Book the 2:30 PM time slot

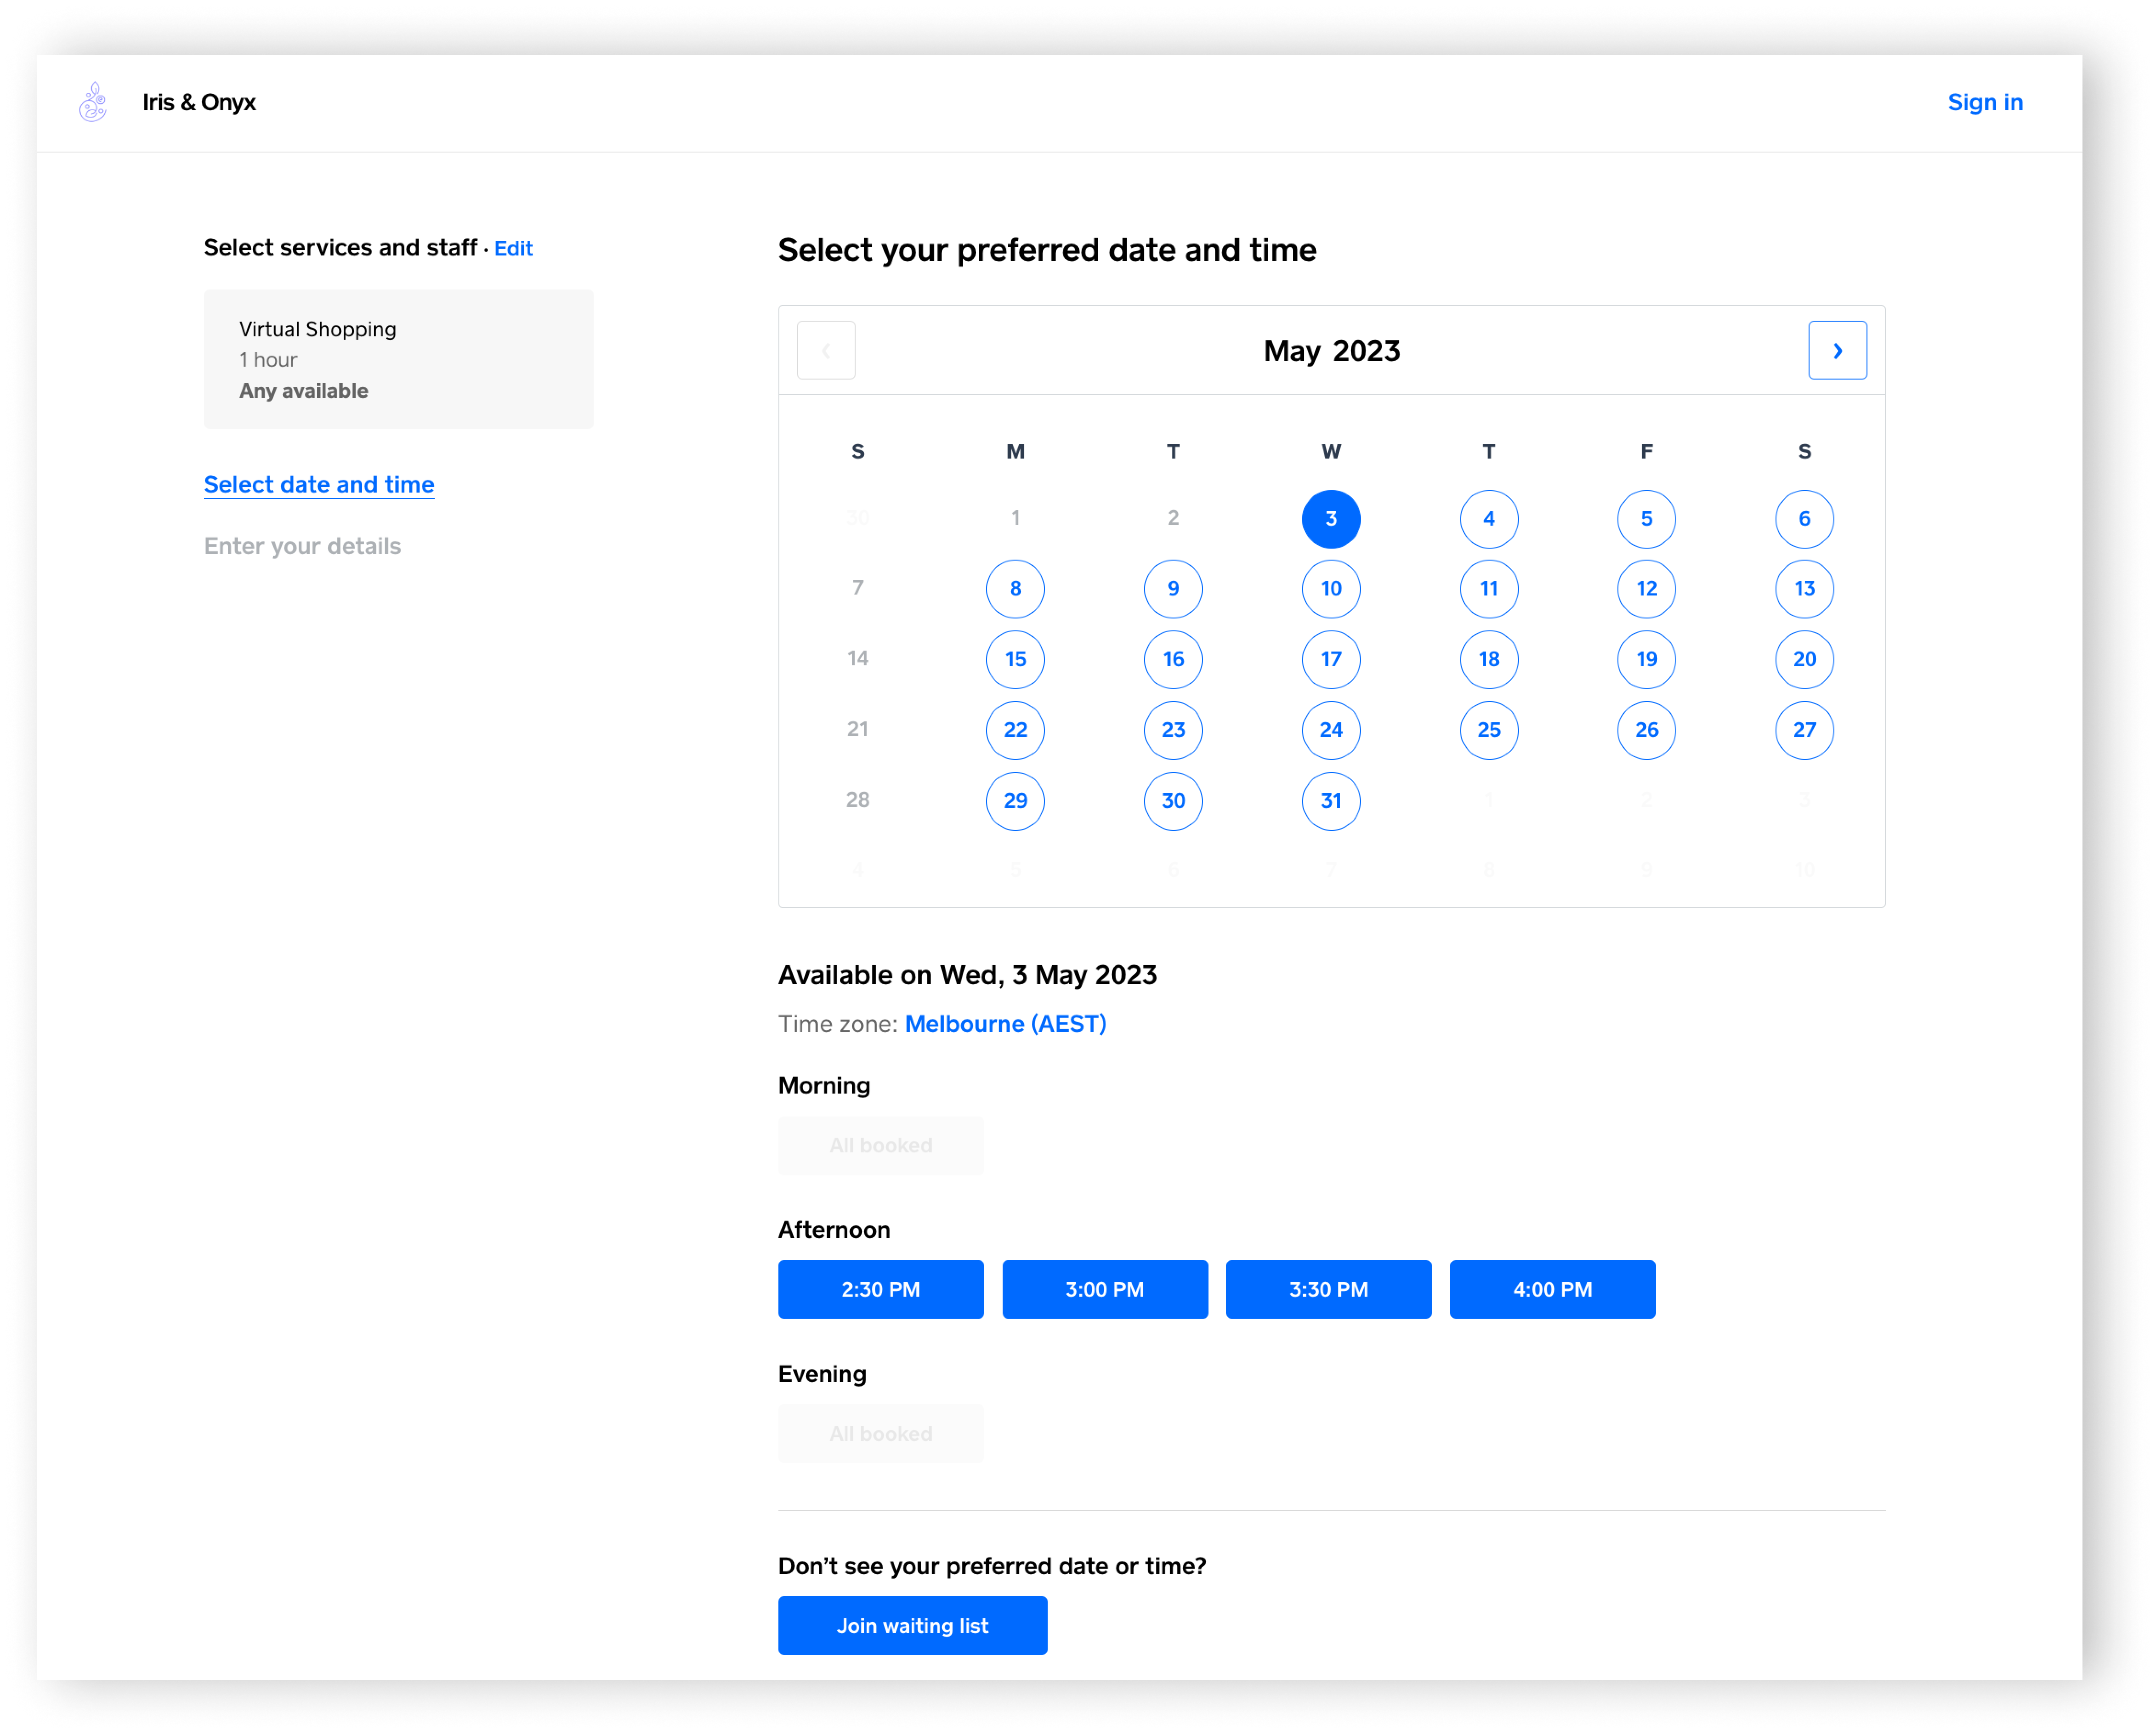tap(880, 1289)
